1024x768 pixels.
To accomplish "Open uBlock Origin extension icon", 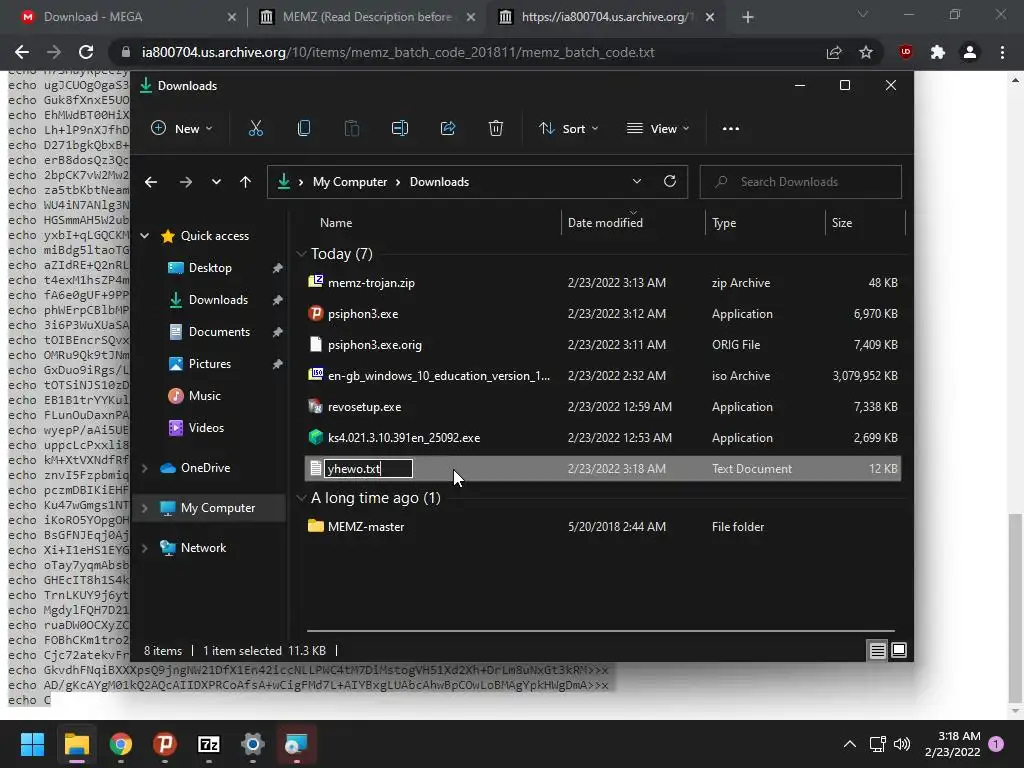I will click(x=906, y=52).
